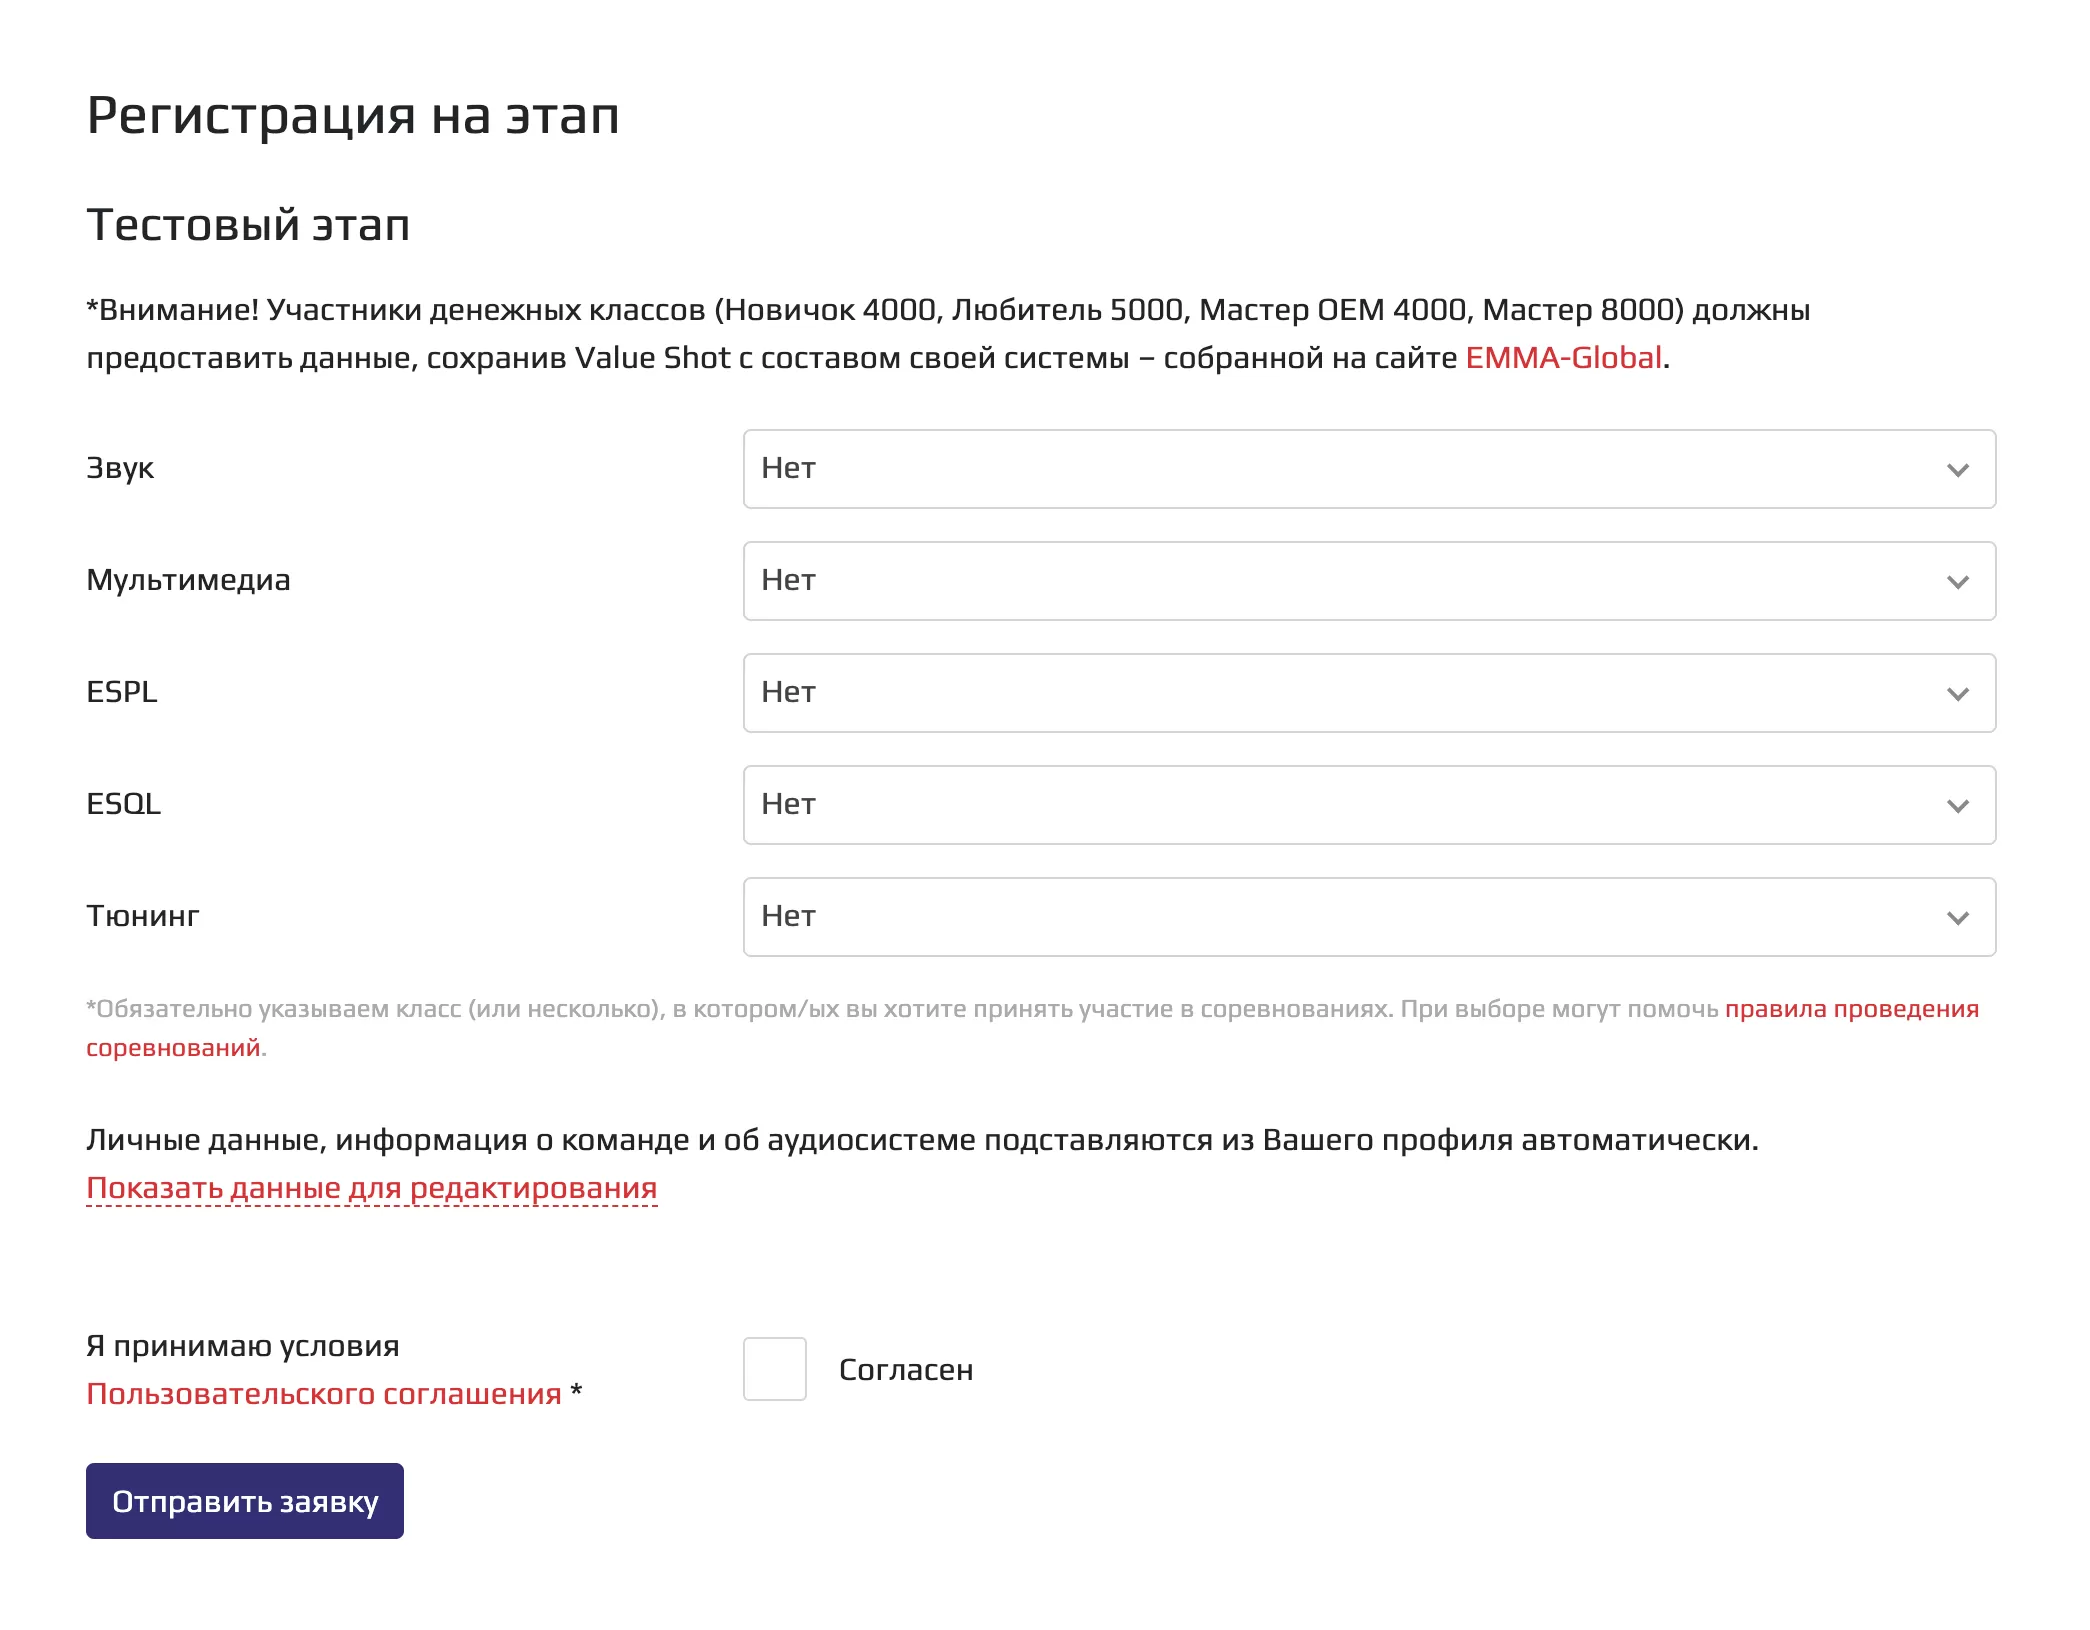Enable the Согласен agreement checkbox
The width and height of the screenshot is (2090, 1630).
coord(775,1368)
